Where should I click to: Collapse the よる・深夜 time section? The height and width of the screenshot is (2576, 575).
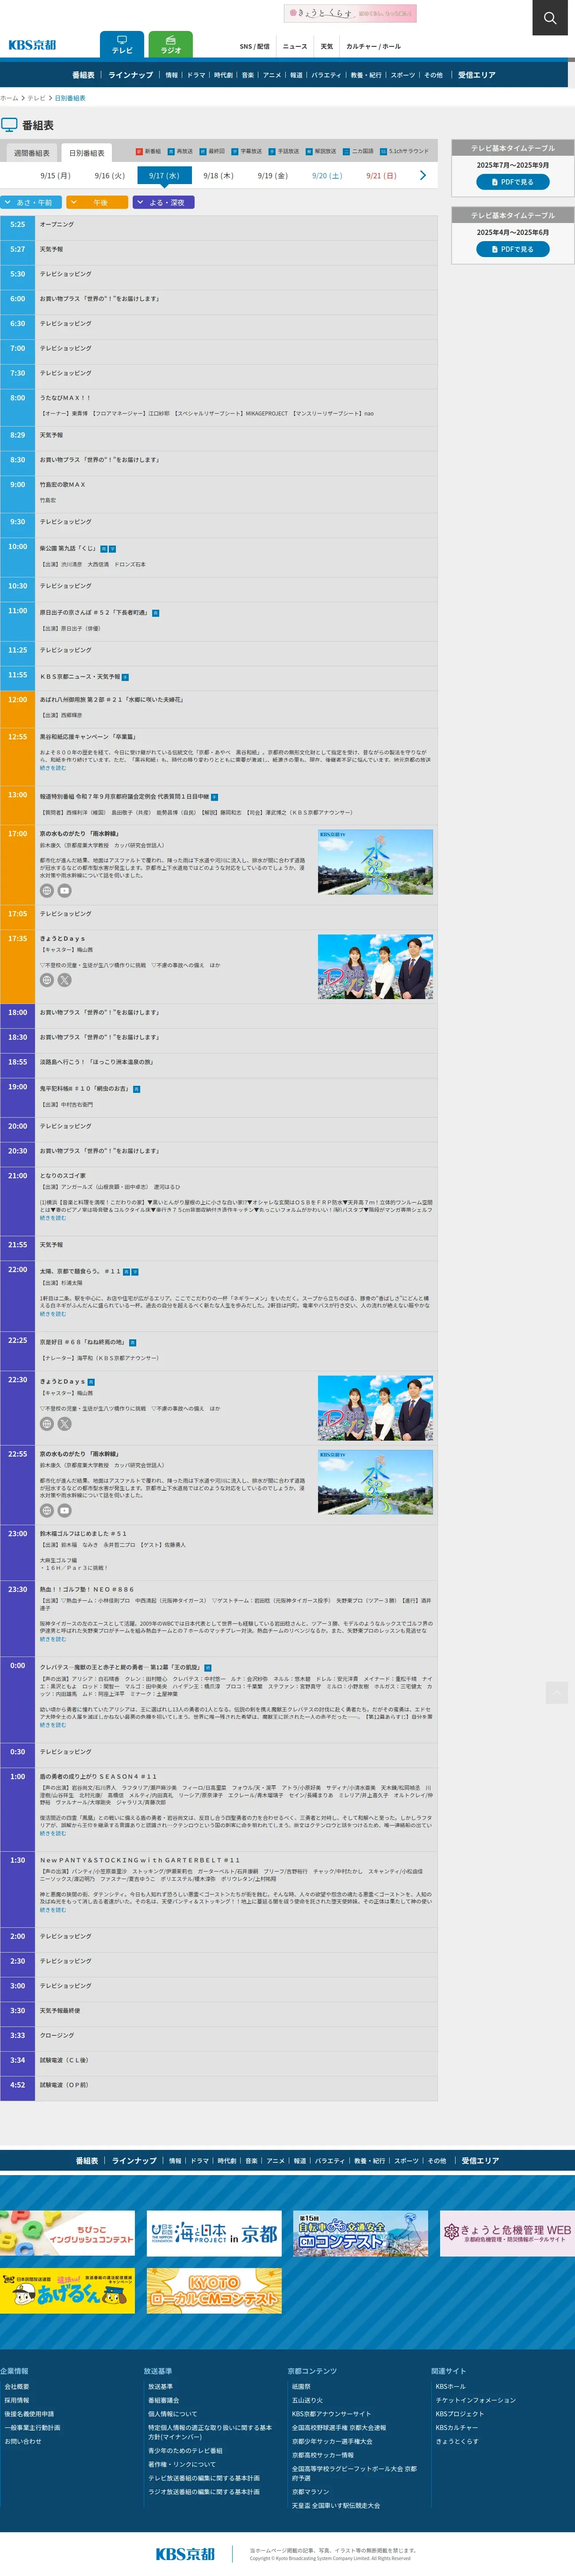point(163,202)
